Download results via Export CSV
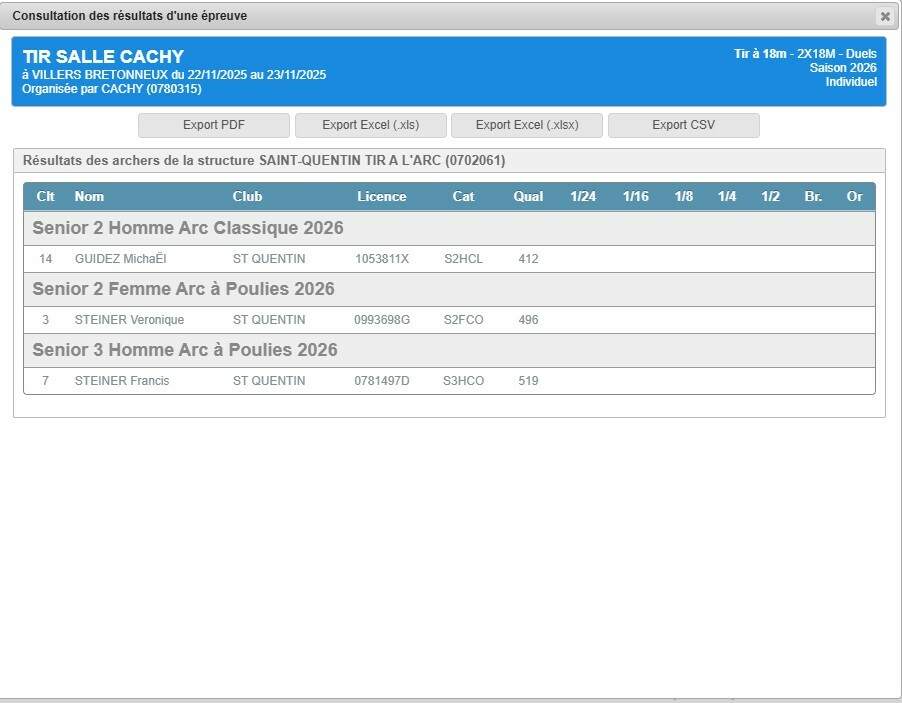Viewport: 902px width, 703px height. coord(683,125)
